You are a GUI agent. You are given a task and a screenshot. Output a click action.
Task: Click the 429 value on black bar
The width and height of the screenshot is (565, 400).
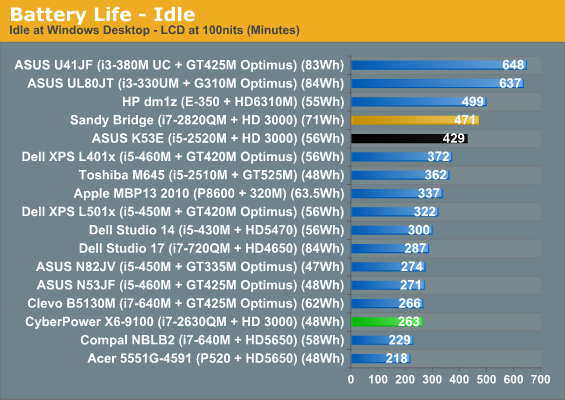pyautogui.click(x=454, y=139)
